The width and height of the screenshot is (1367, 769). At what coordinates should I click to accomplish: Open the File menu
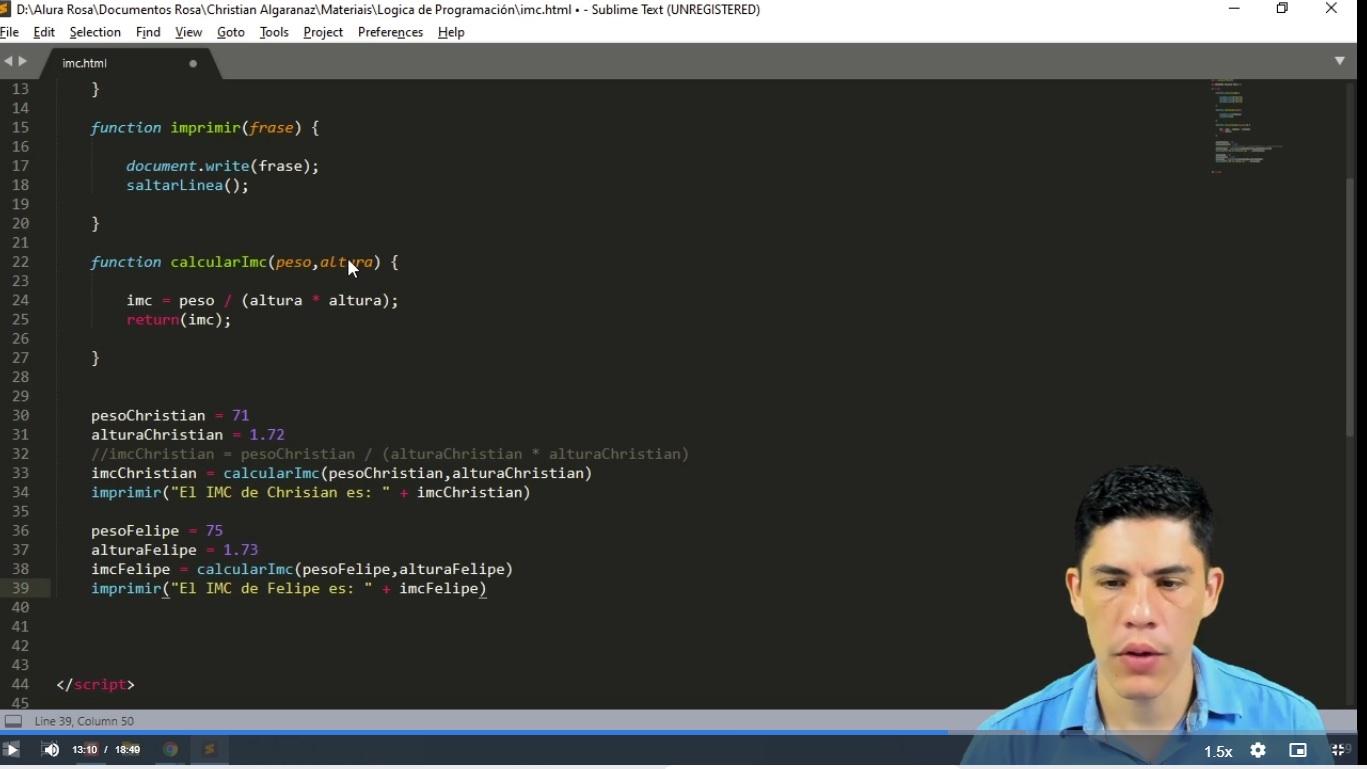pos(10,32)
